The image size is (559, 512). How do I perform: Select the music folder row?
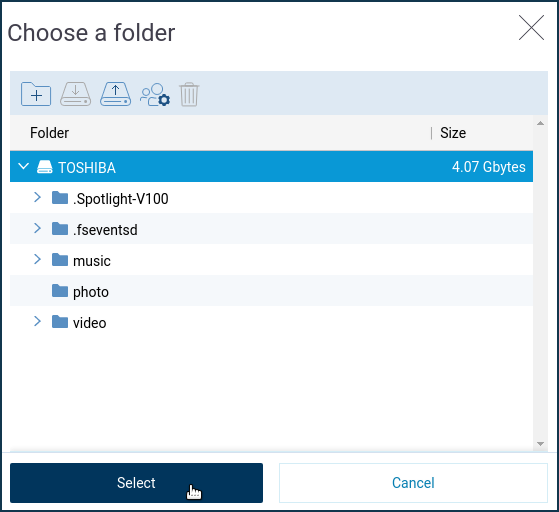pos(271,260)
